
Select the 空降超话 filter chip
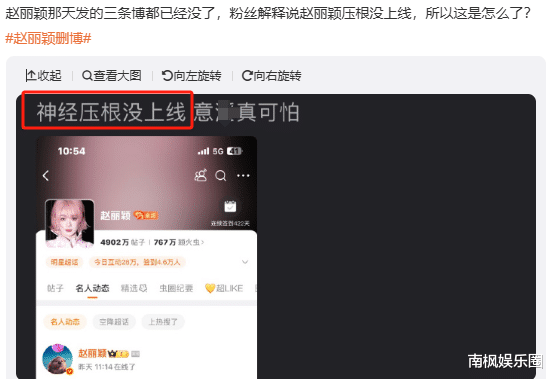coord(114,322)
